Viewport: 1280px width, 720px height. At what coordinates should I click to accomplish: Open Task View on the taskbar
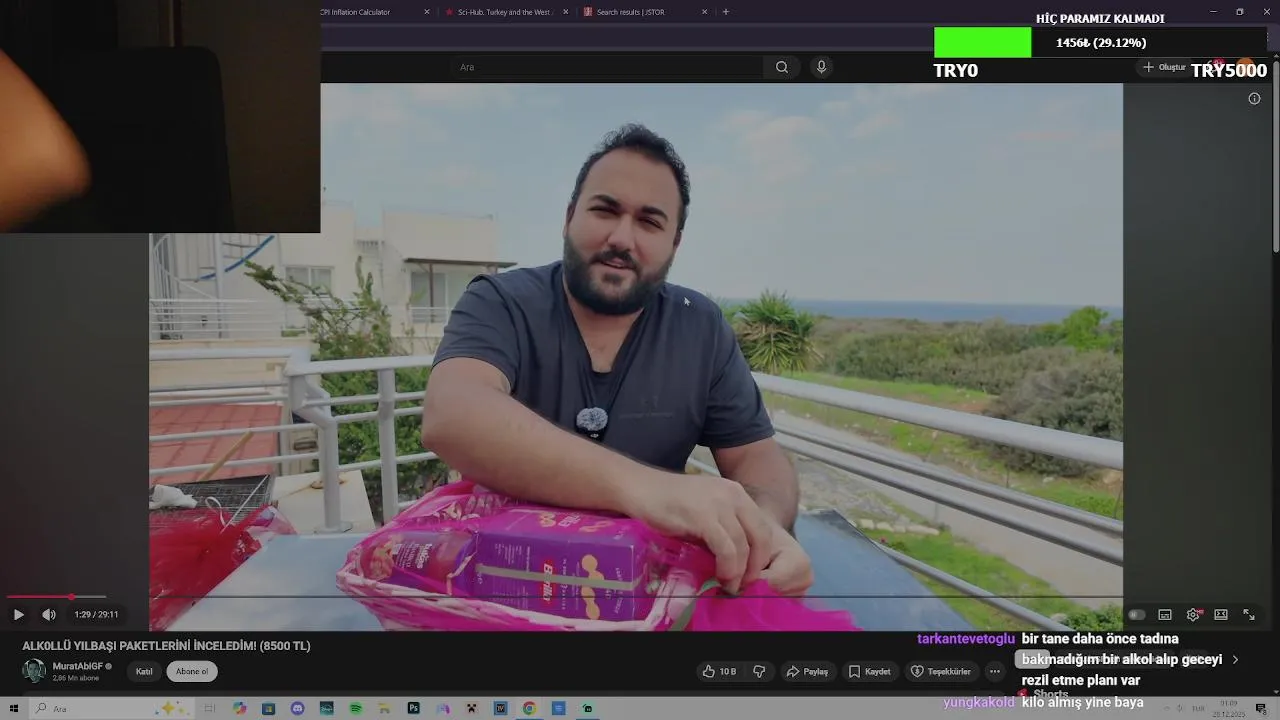210,708
